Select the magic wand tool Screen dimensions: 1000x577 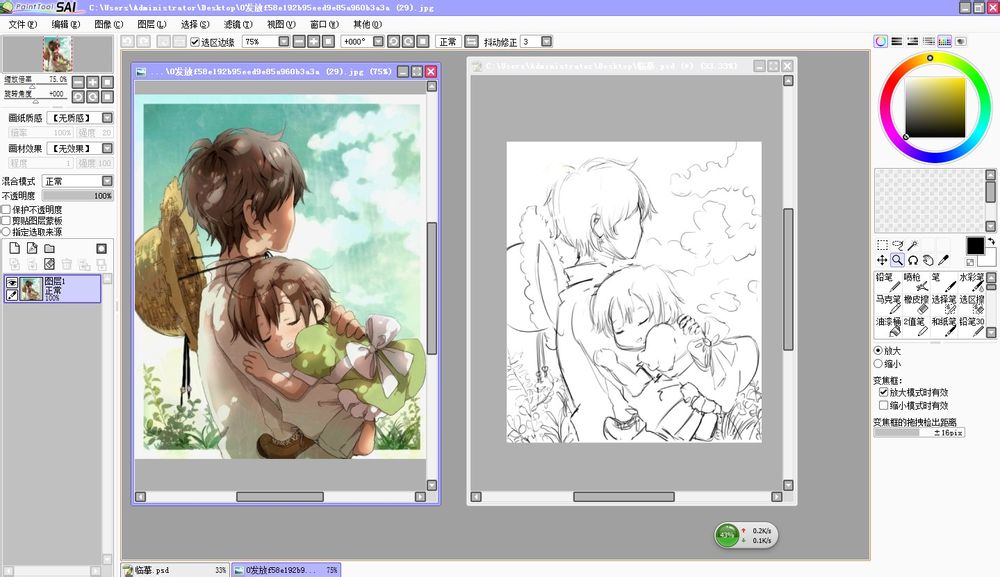pos(913,245)
